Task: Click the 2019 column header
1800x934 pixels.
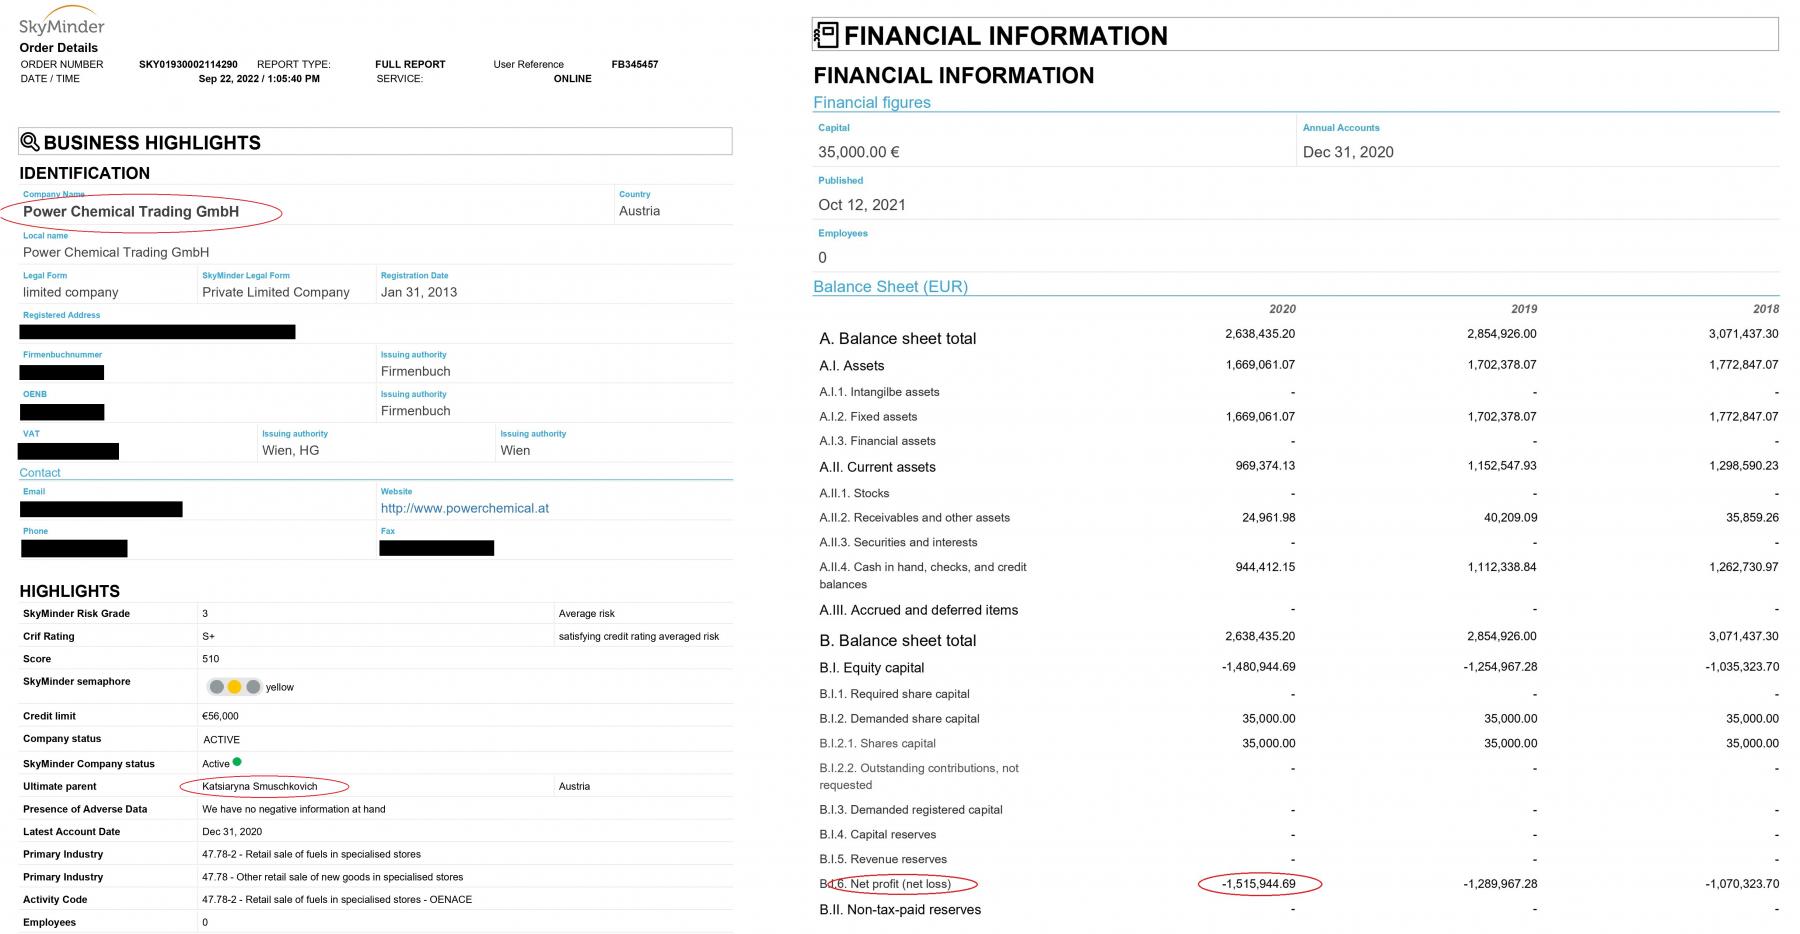Action: click(x=1524, y=309)
